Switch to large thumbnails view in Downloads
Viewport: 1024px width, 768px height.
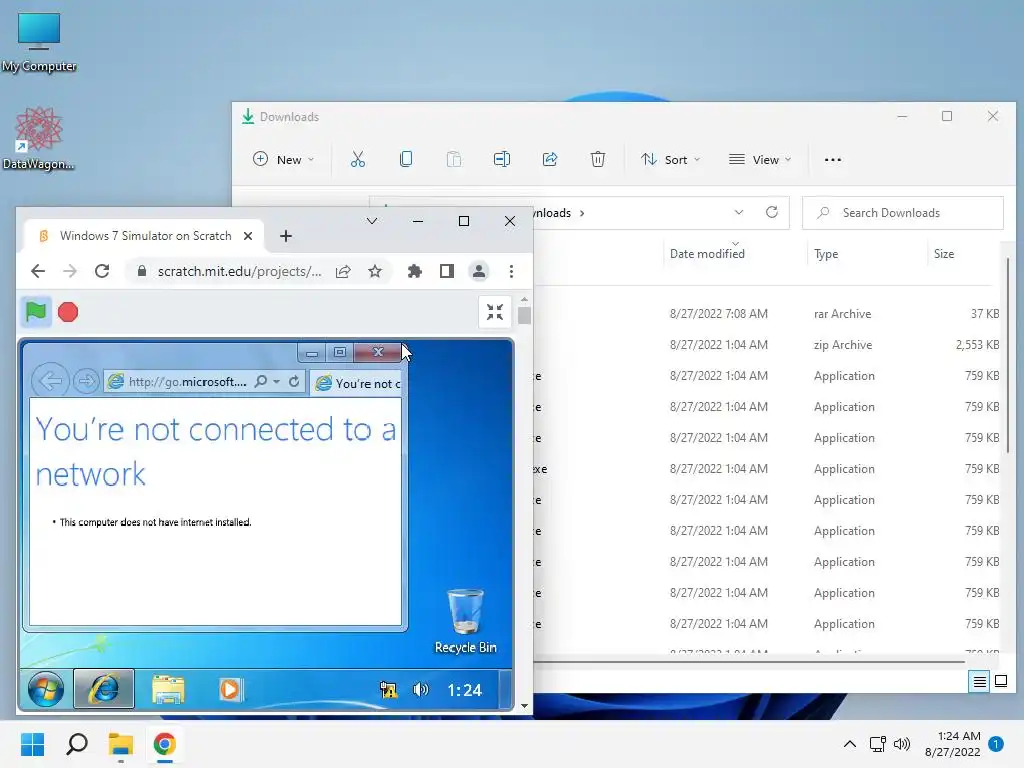point(1000,682)
